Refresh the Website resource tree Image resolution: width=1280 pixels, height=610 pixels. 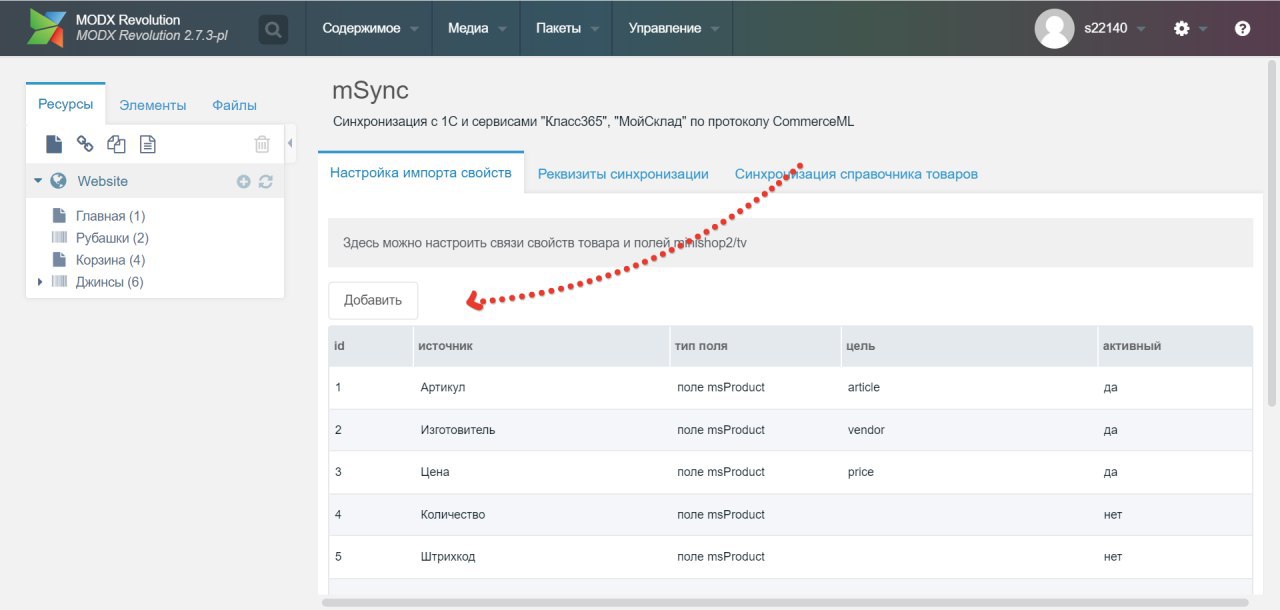(x=265, y=182)
